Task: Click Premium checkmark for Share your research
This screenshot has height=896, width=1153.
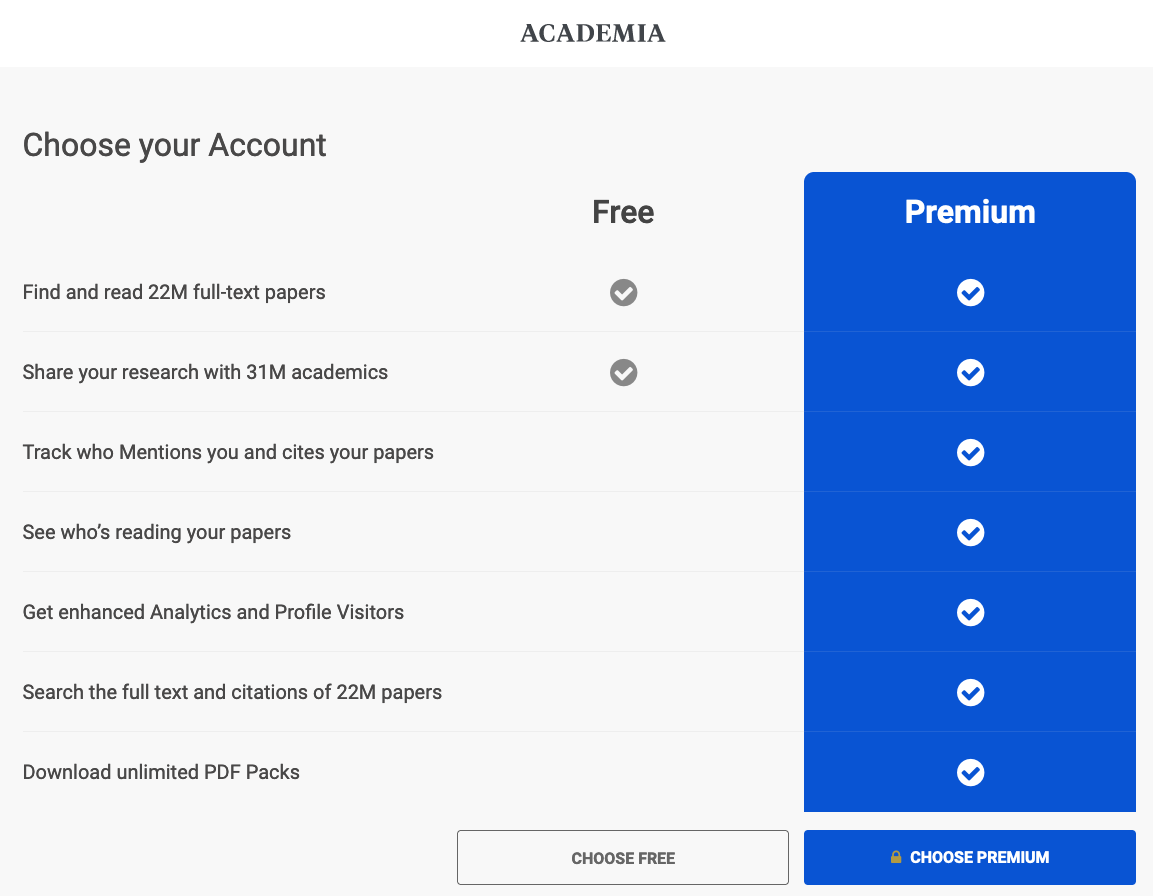Action: coord(970,372)
